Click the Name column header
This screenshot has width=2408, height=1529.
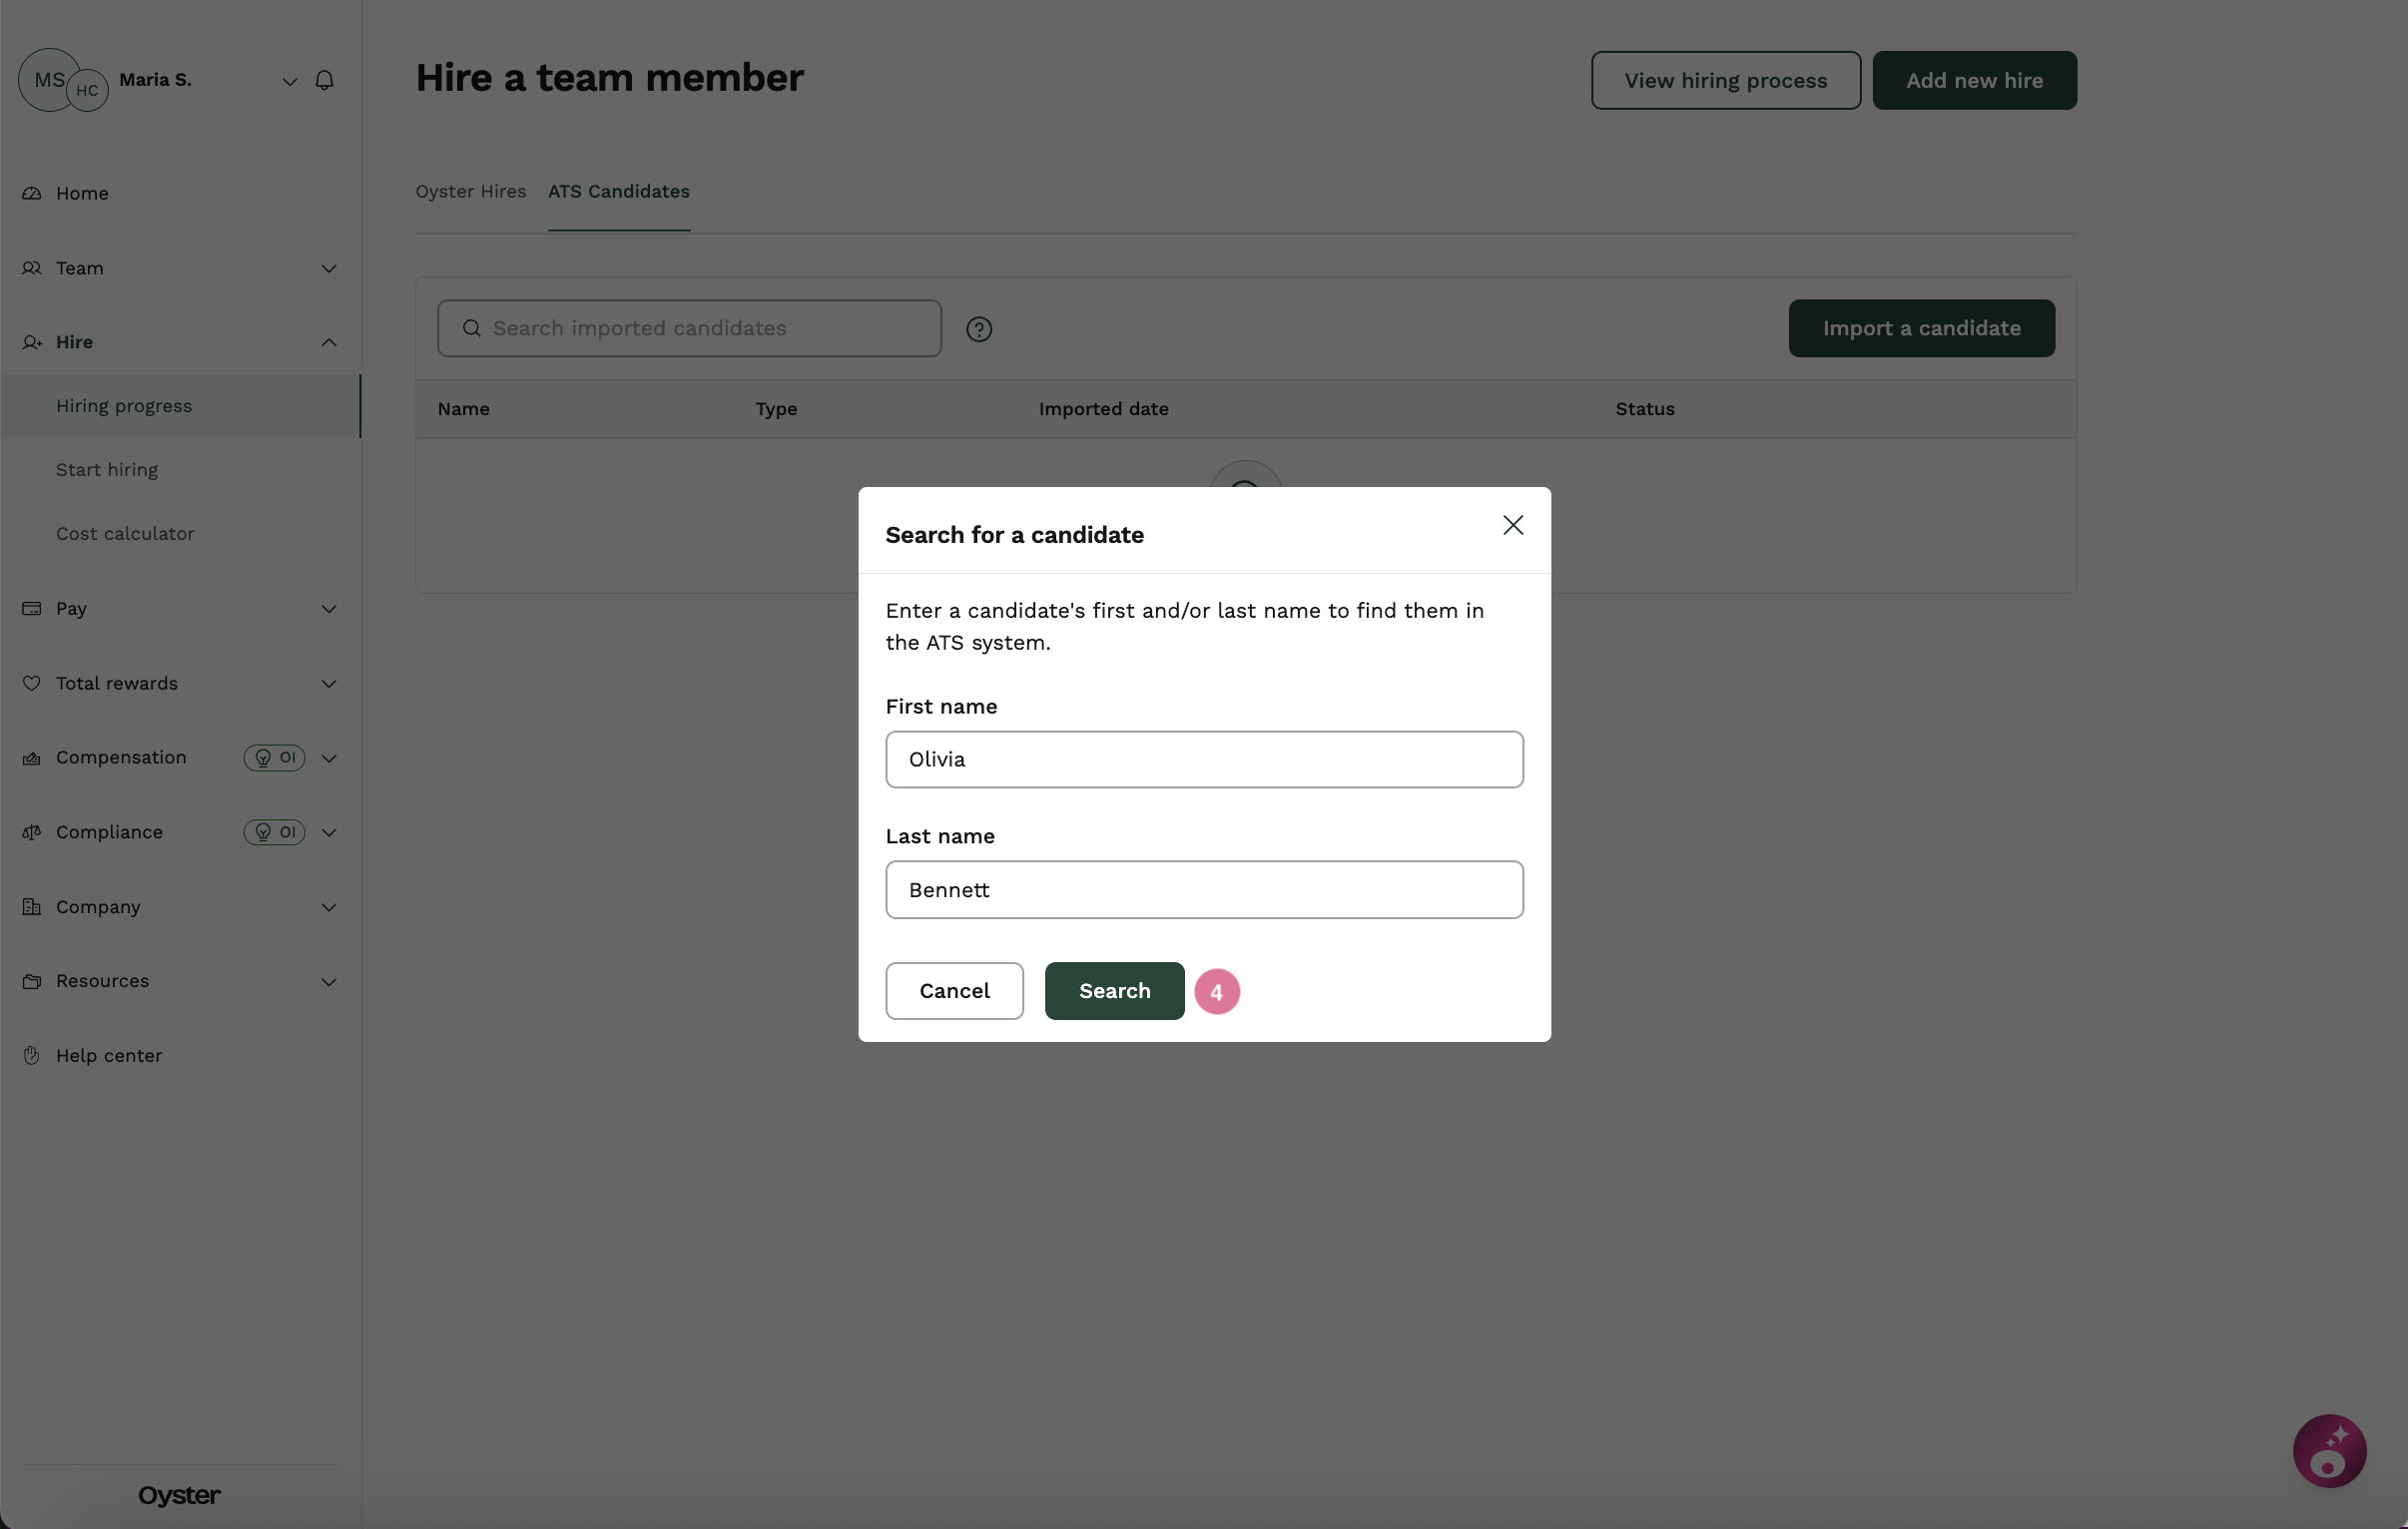pos(463,409)
